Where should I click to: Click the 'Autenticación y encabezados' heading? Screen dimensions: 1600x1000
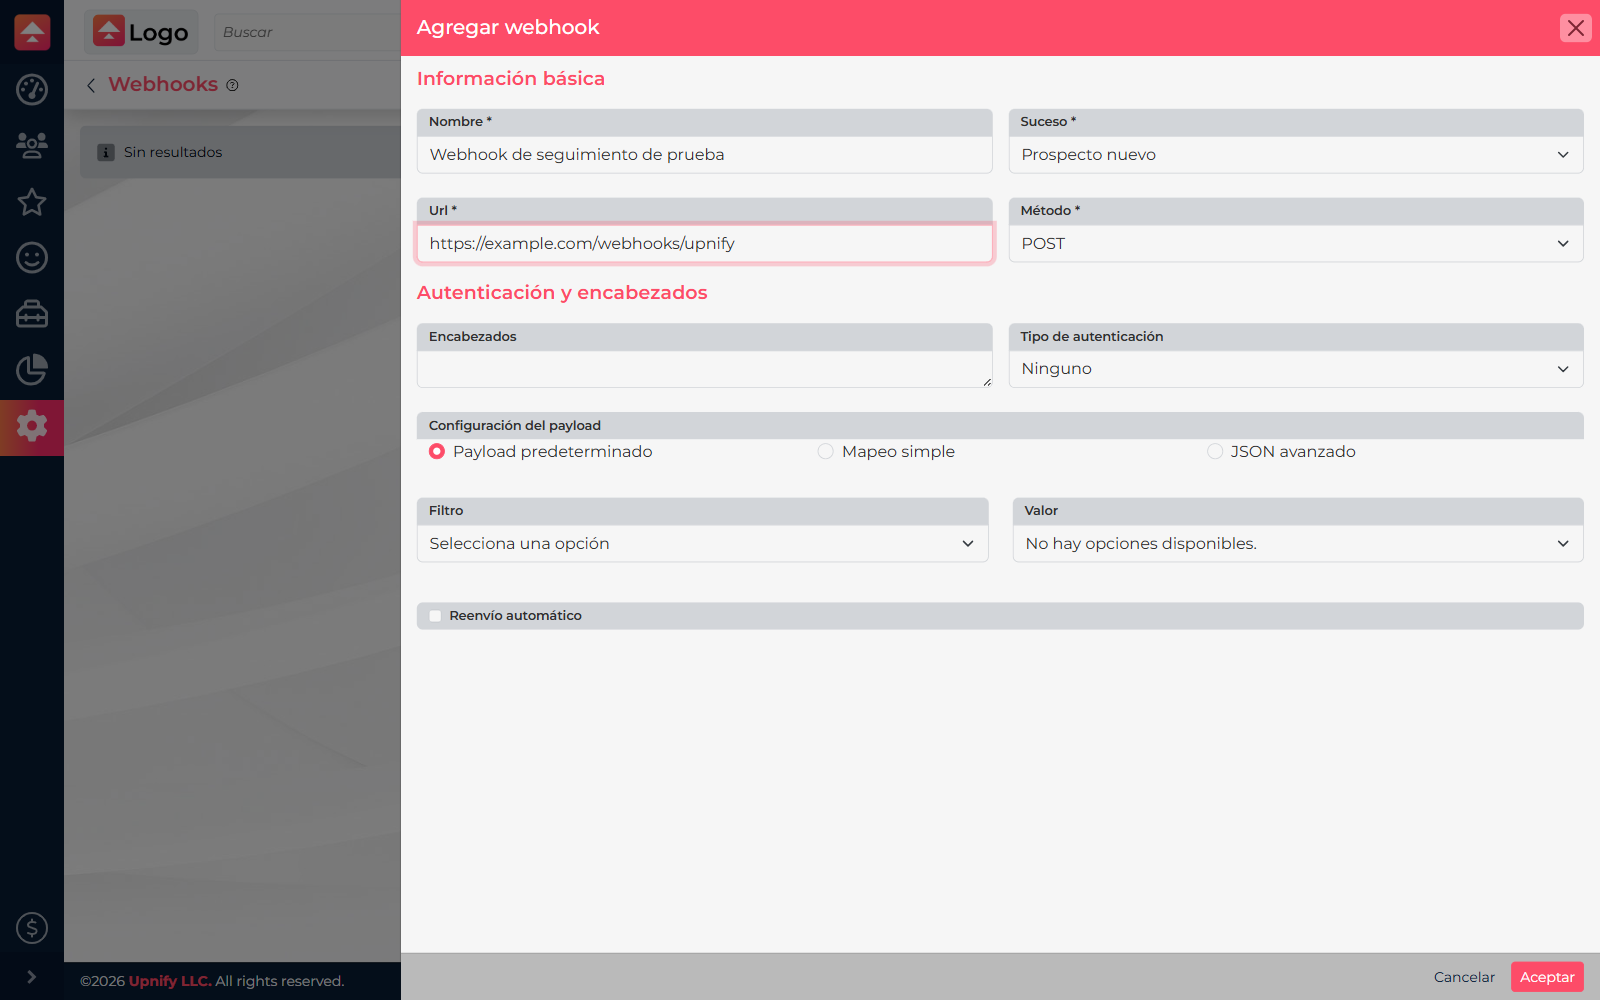[x=562, y=293]
